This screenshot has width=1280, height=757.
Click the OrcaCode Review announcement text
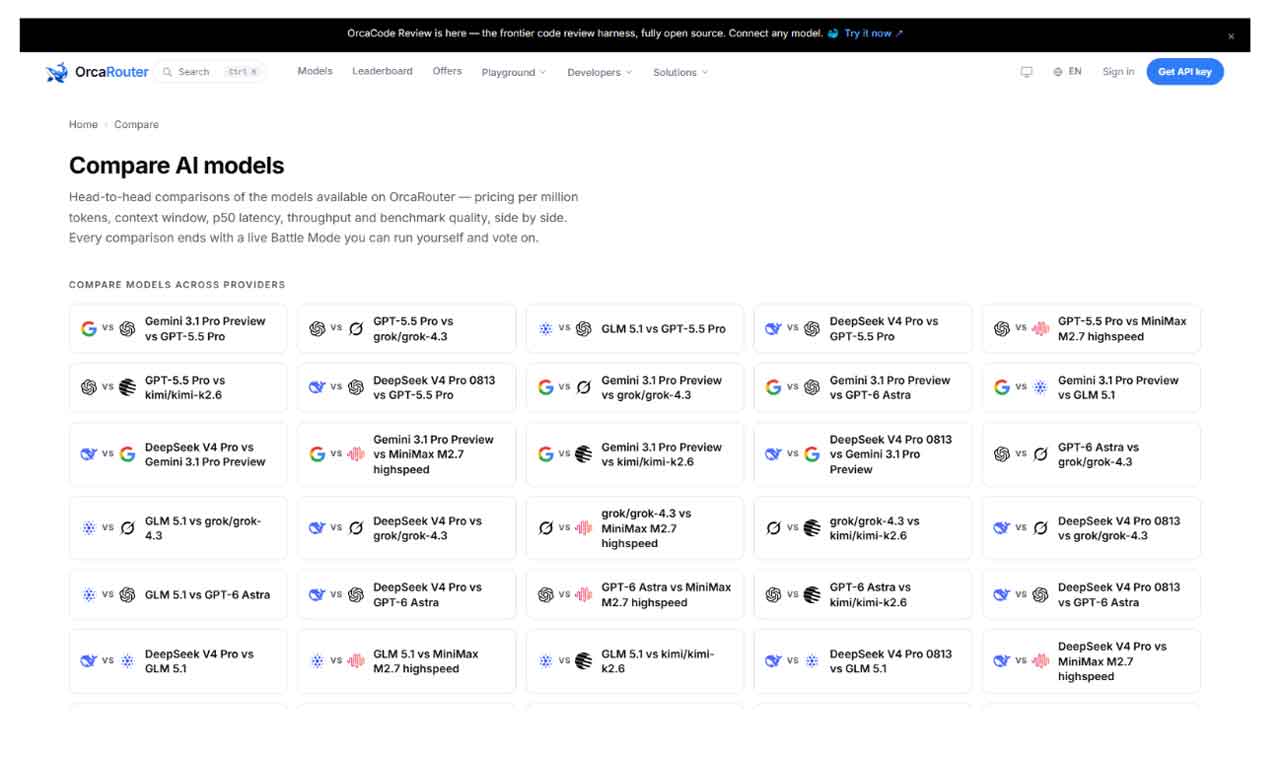click(585, 33)
